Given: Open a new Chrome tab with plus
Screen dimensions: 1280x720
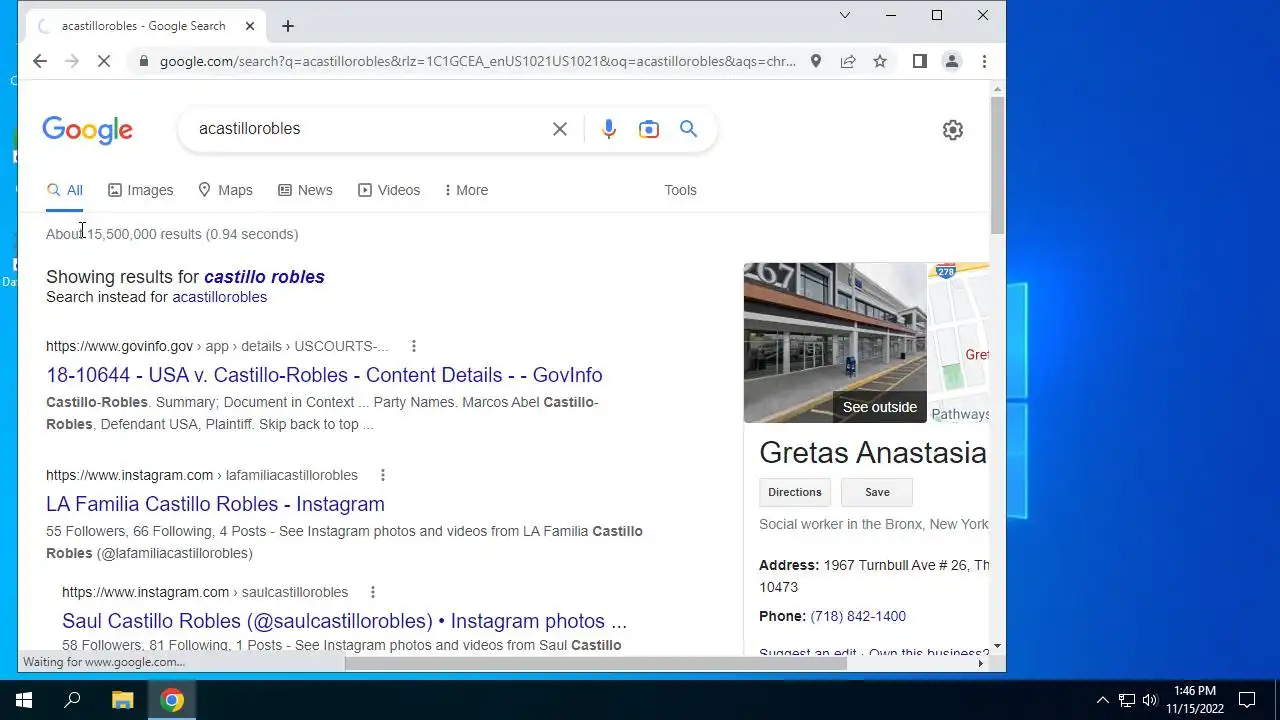Looking at the screenshot, I should [x=288, y=26].
